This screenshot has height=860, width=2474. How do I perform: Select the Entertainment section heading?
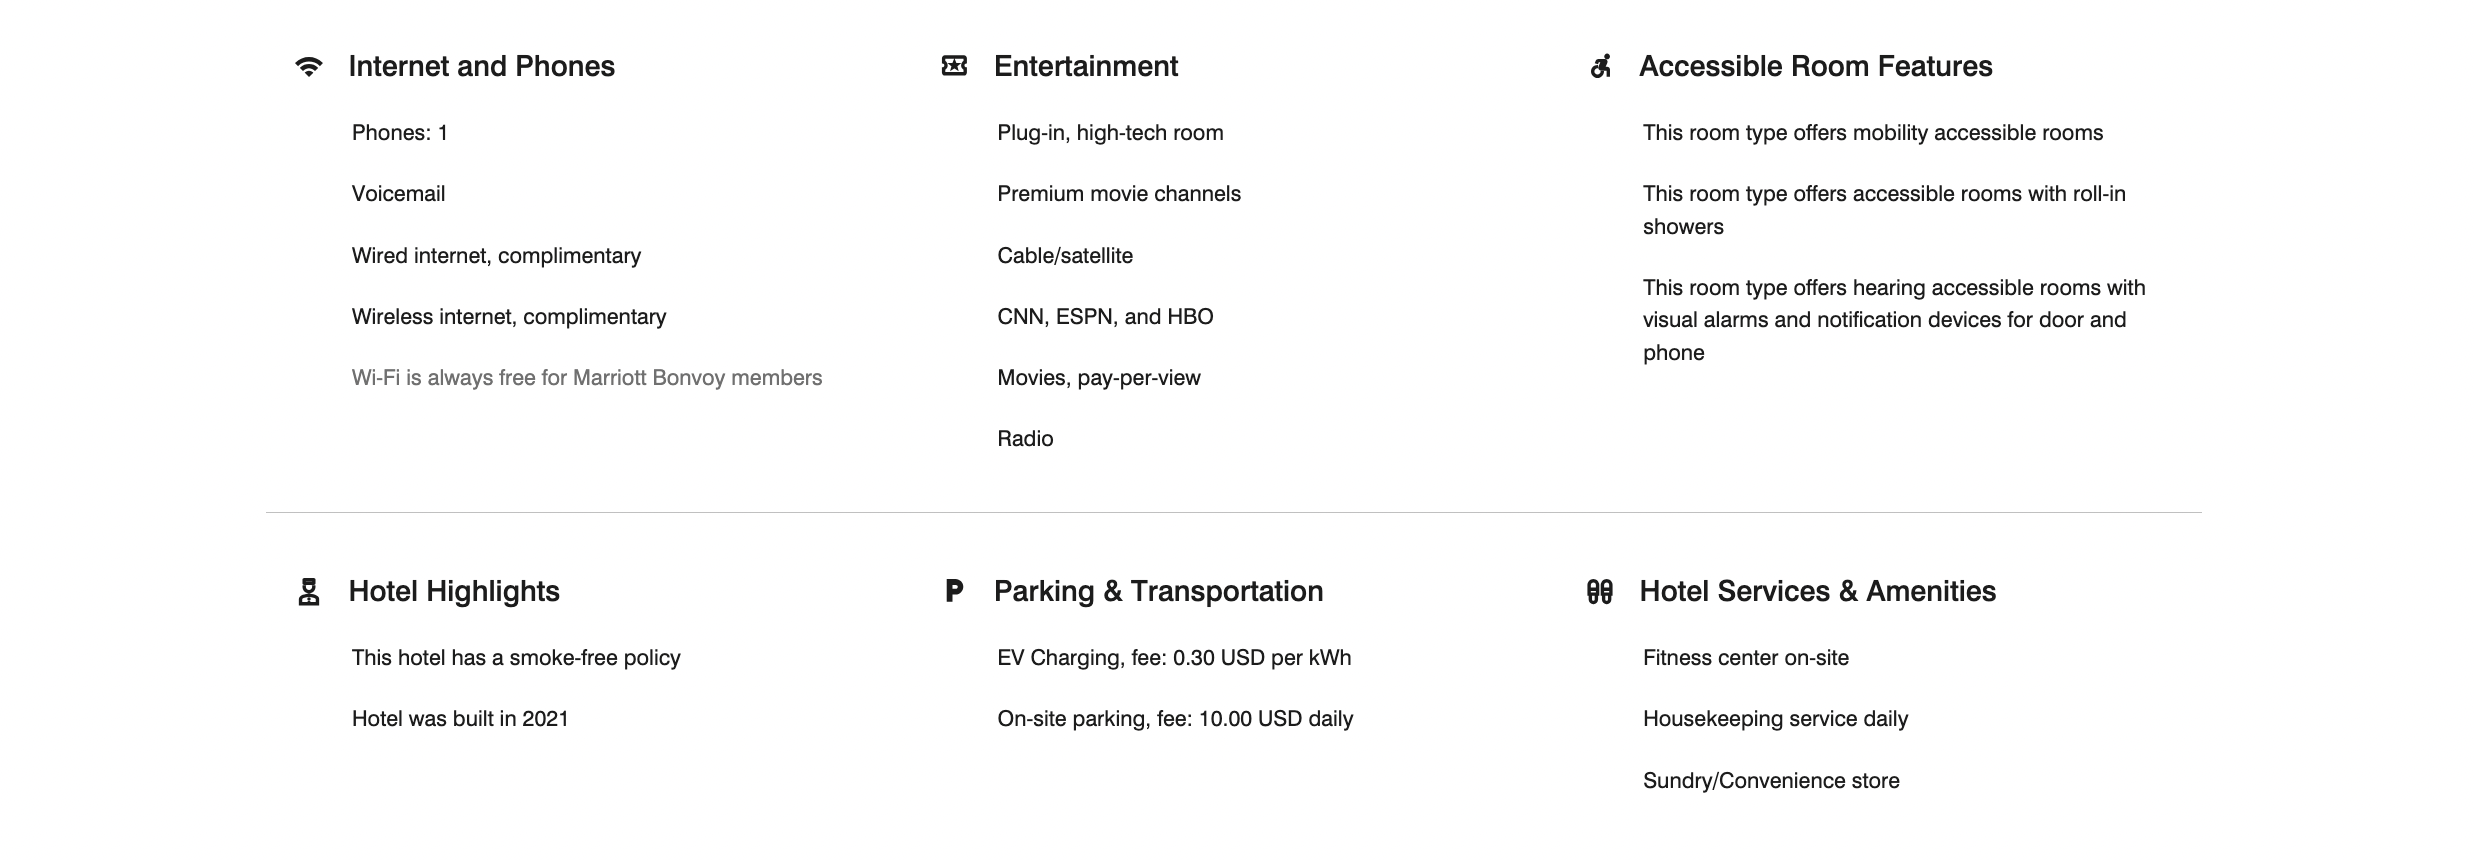coord(1085,67)
